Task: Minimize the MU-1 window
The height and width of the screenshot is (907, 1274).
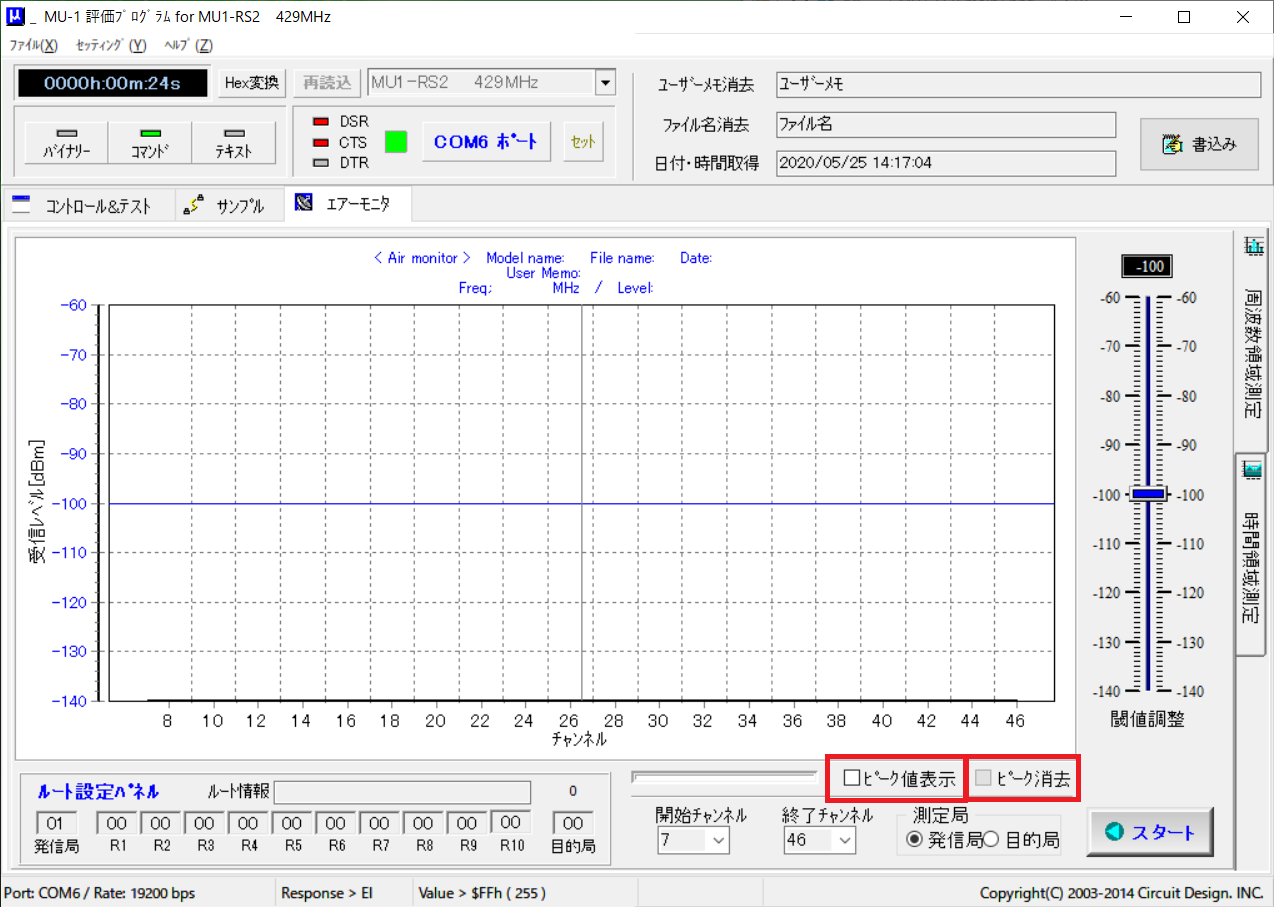Action: click(1126, 17)
